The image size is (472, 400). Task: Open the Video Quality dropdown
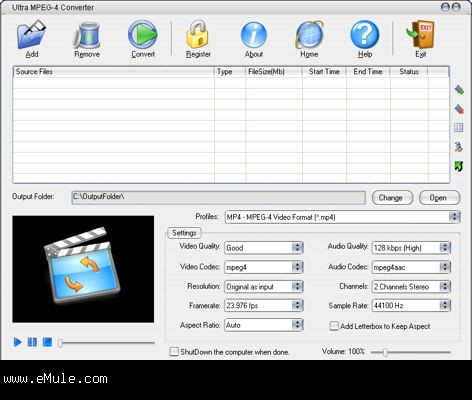coord(264,248)
